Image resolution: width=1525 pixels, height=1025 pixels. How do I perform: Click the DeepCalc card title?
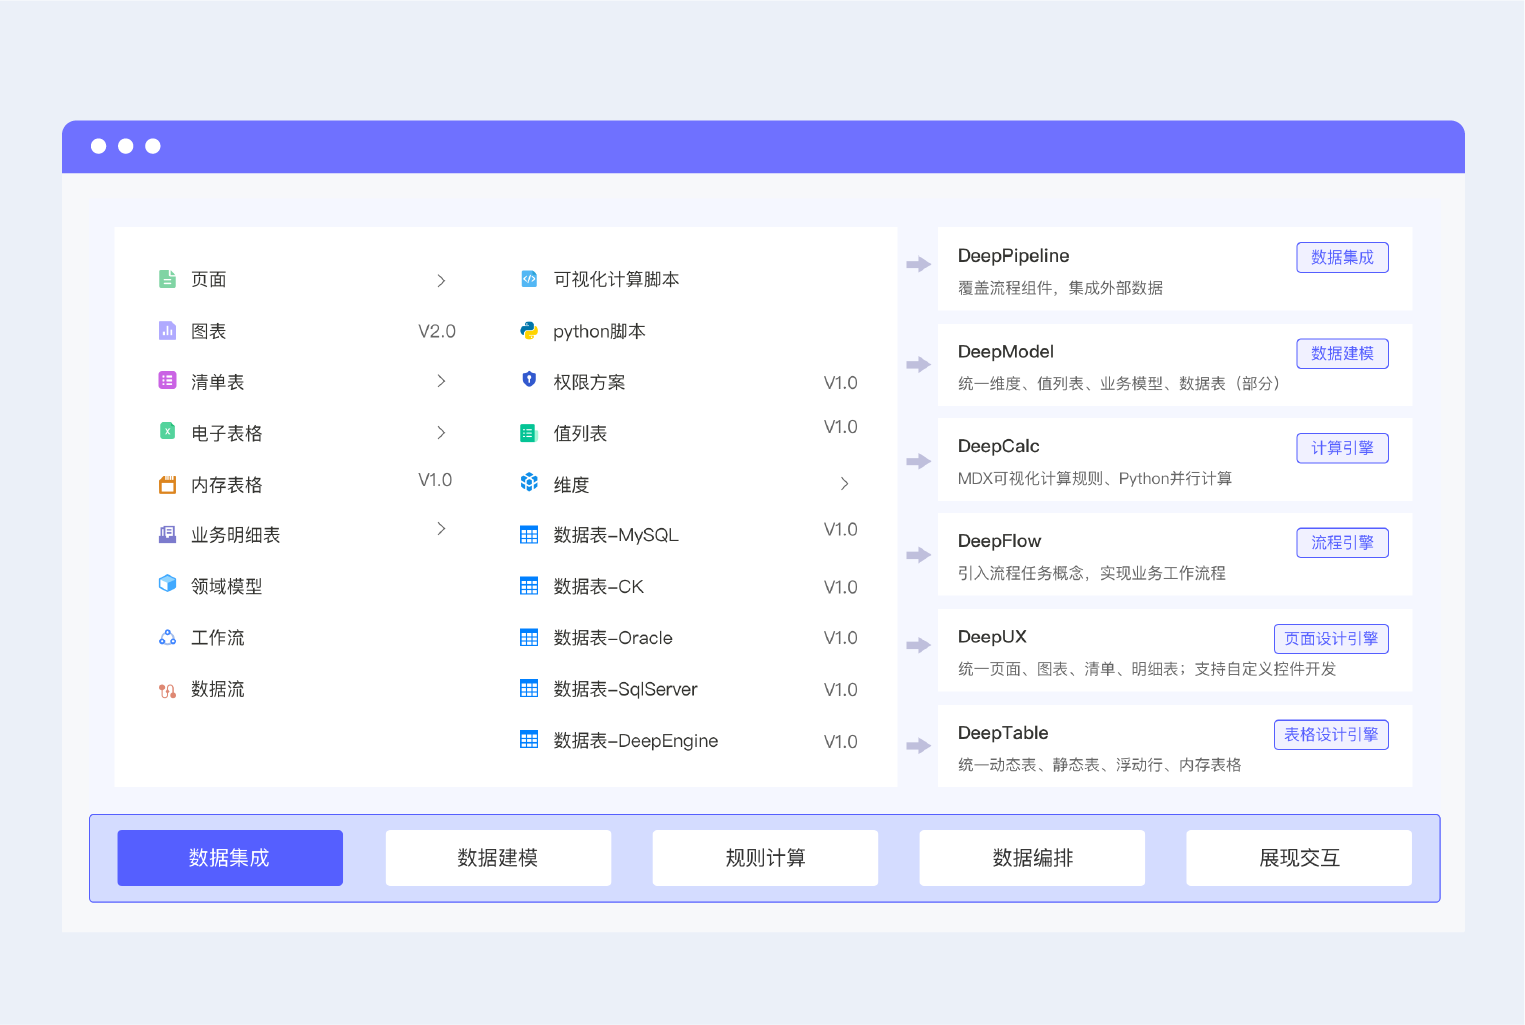(998, 446)
